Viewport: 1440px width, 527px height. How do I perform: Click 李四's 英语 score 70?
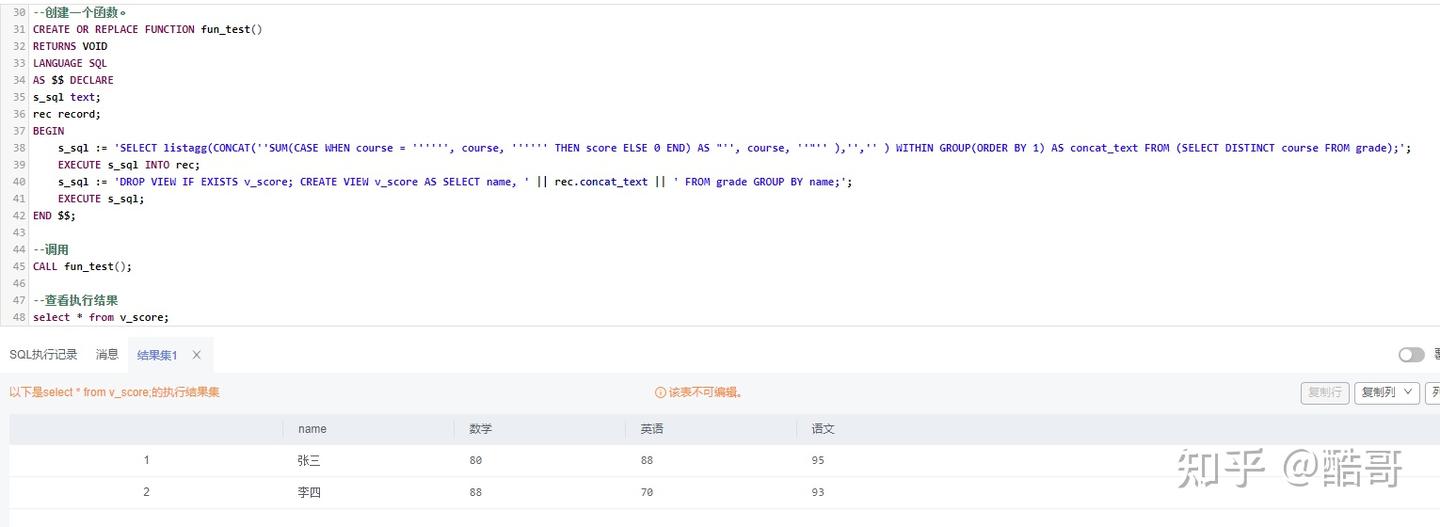[647, 493]
